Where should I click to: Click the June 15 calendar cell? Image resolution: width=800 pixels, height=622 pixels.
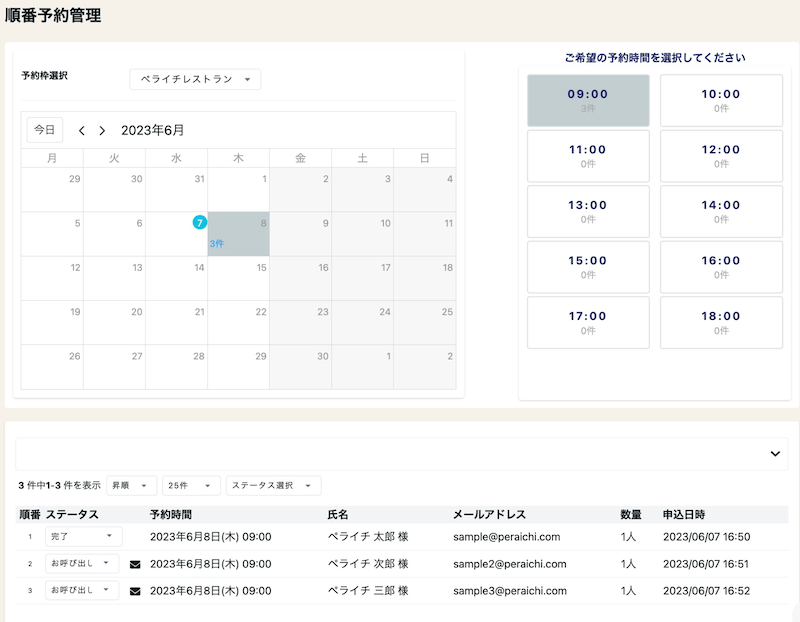[239, 278]
